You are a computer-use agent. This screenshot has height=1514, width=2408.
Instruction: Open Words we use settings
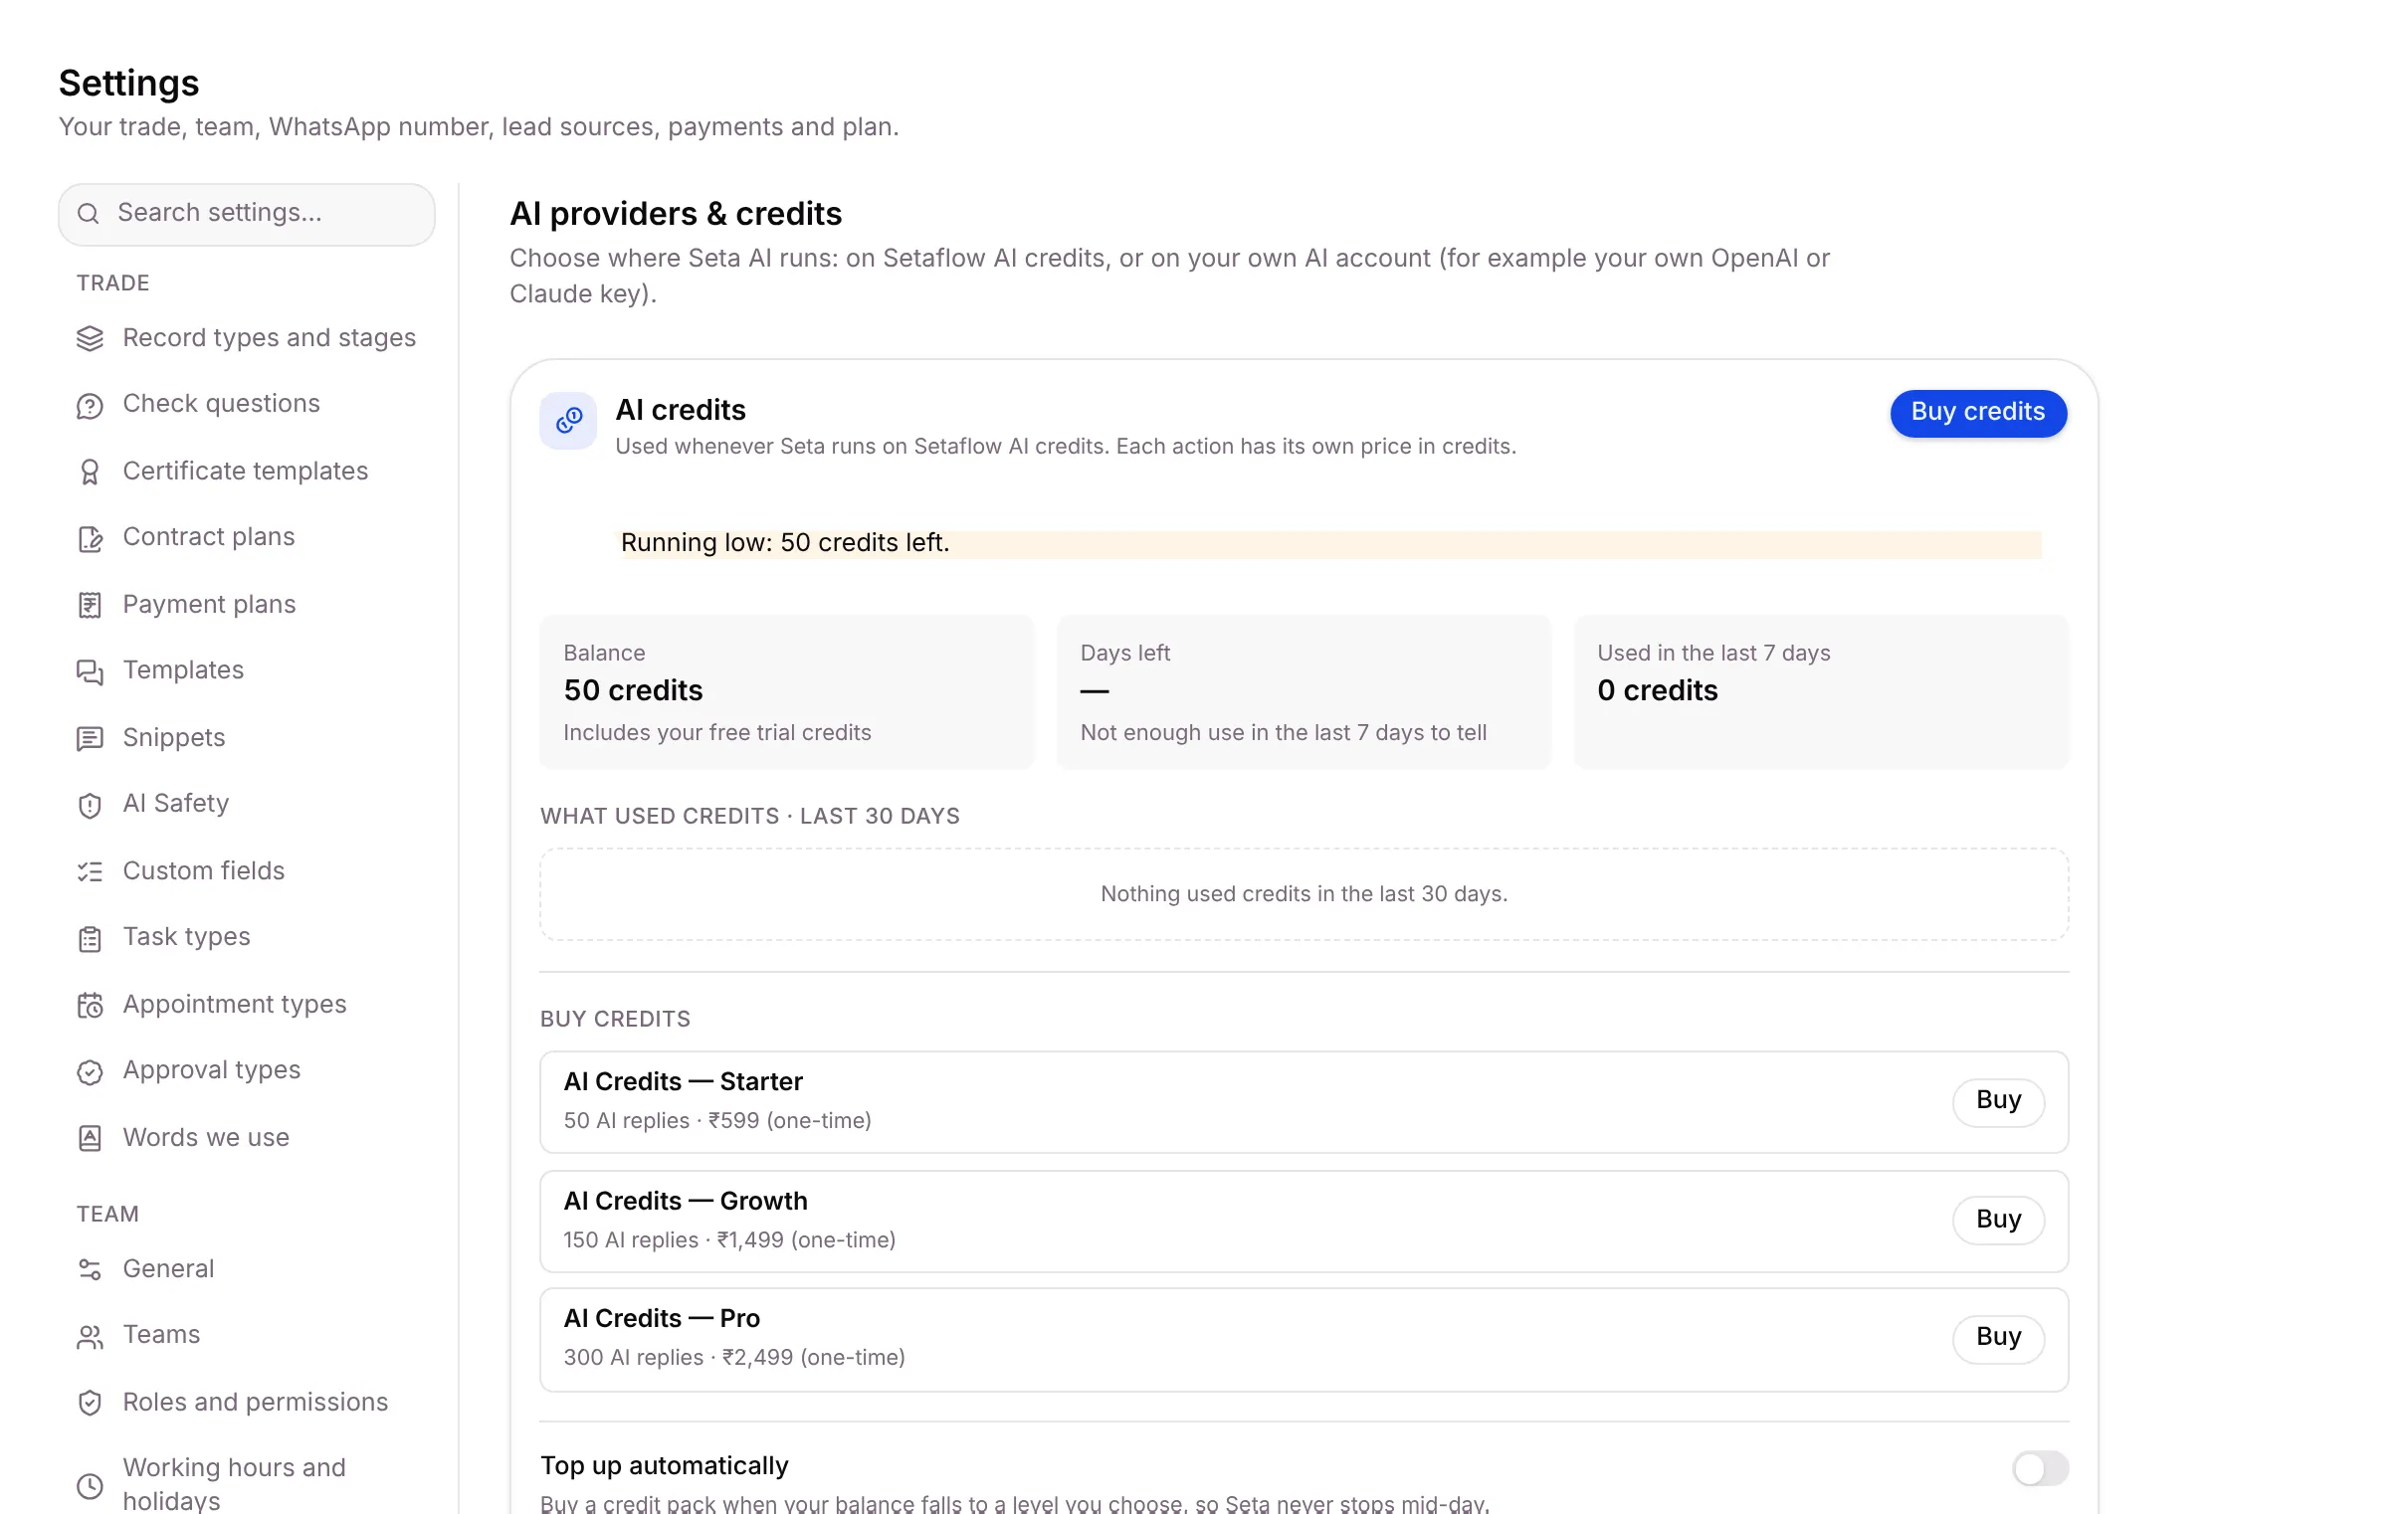point(247,1138)
